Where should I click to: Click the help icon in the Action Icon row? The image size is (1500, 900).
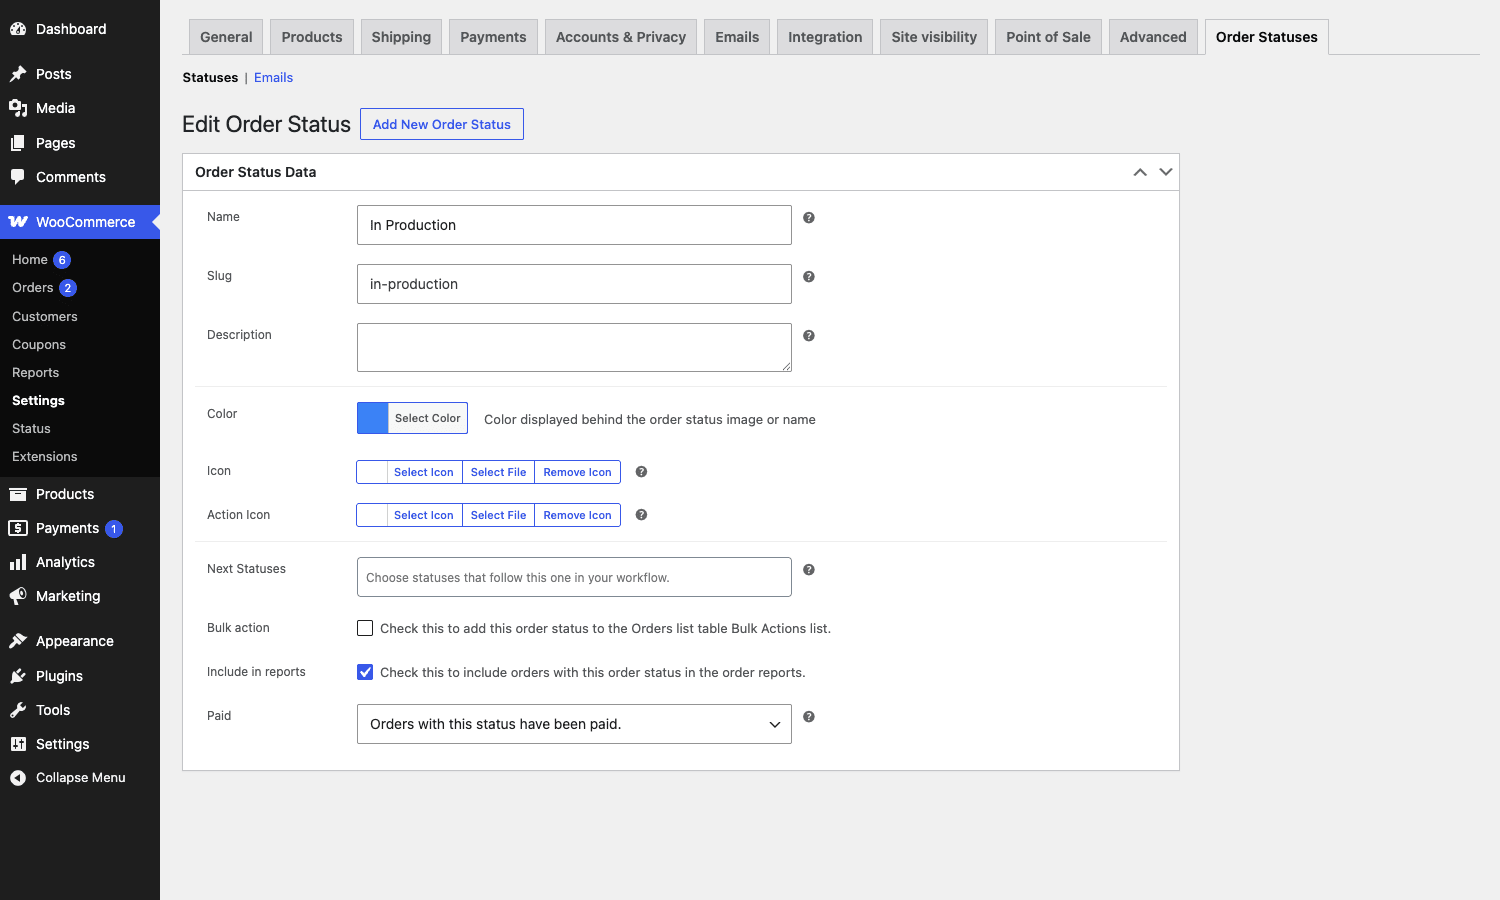tap(642, 515)
